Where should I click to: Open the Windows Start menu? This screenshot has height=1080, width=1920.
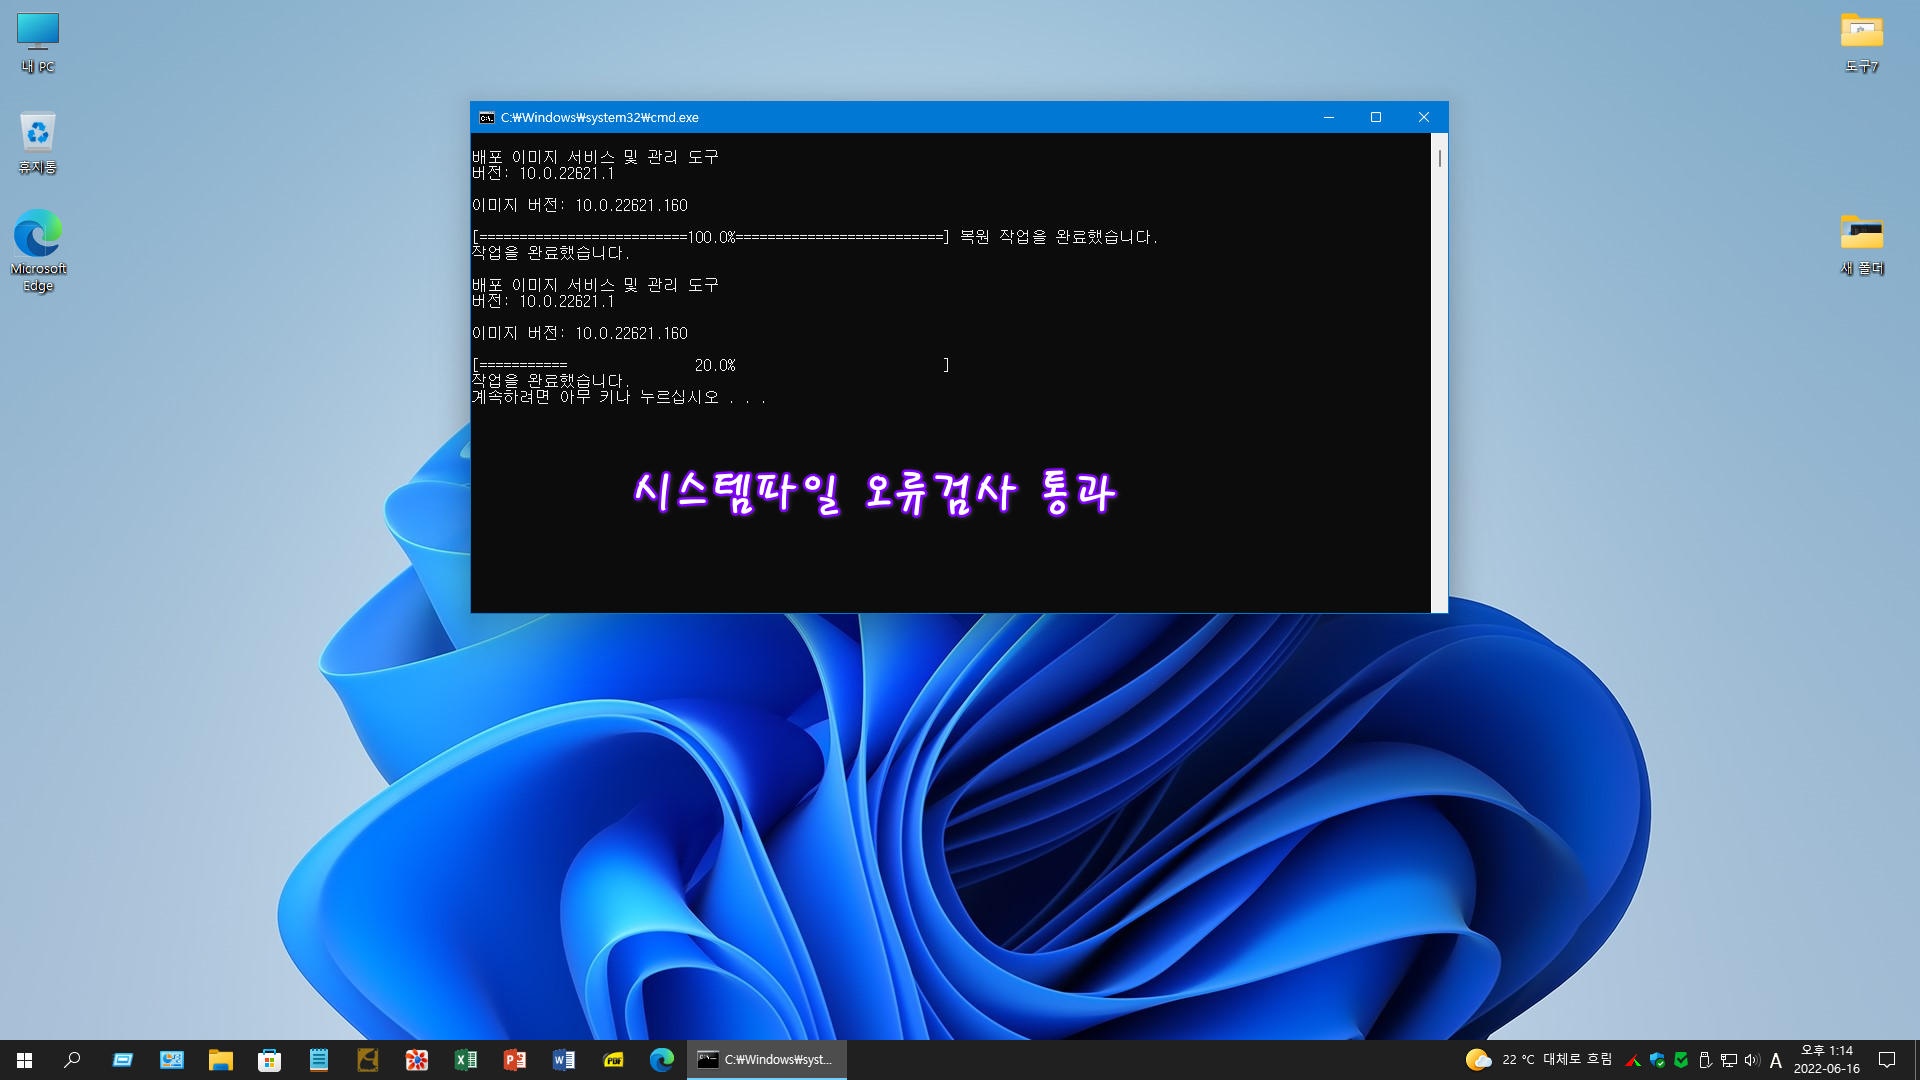coord(24,1060)
